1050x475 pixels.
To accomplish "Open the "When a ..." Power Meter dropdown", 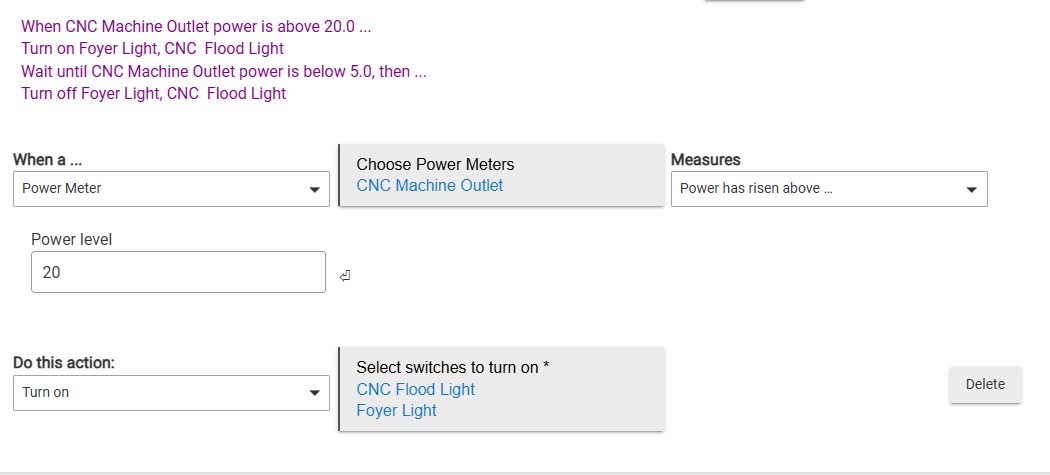I will [x=171, y=189].
